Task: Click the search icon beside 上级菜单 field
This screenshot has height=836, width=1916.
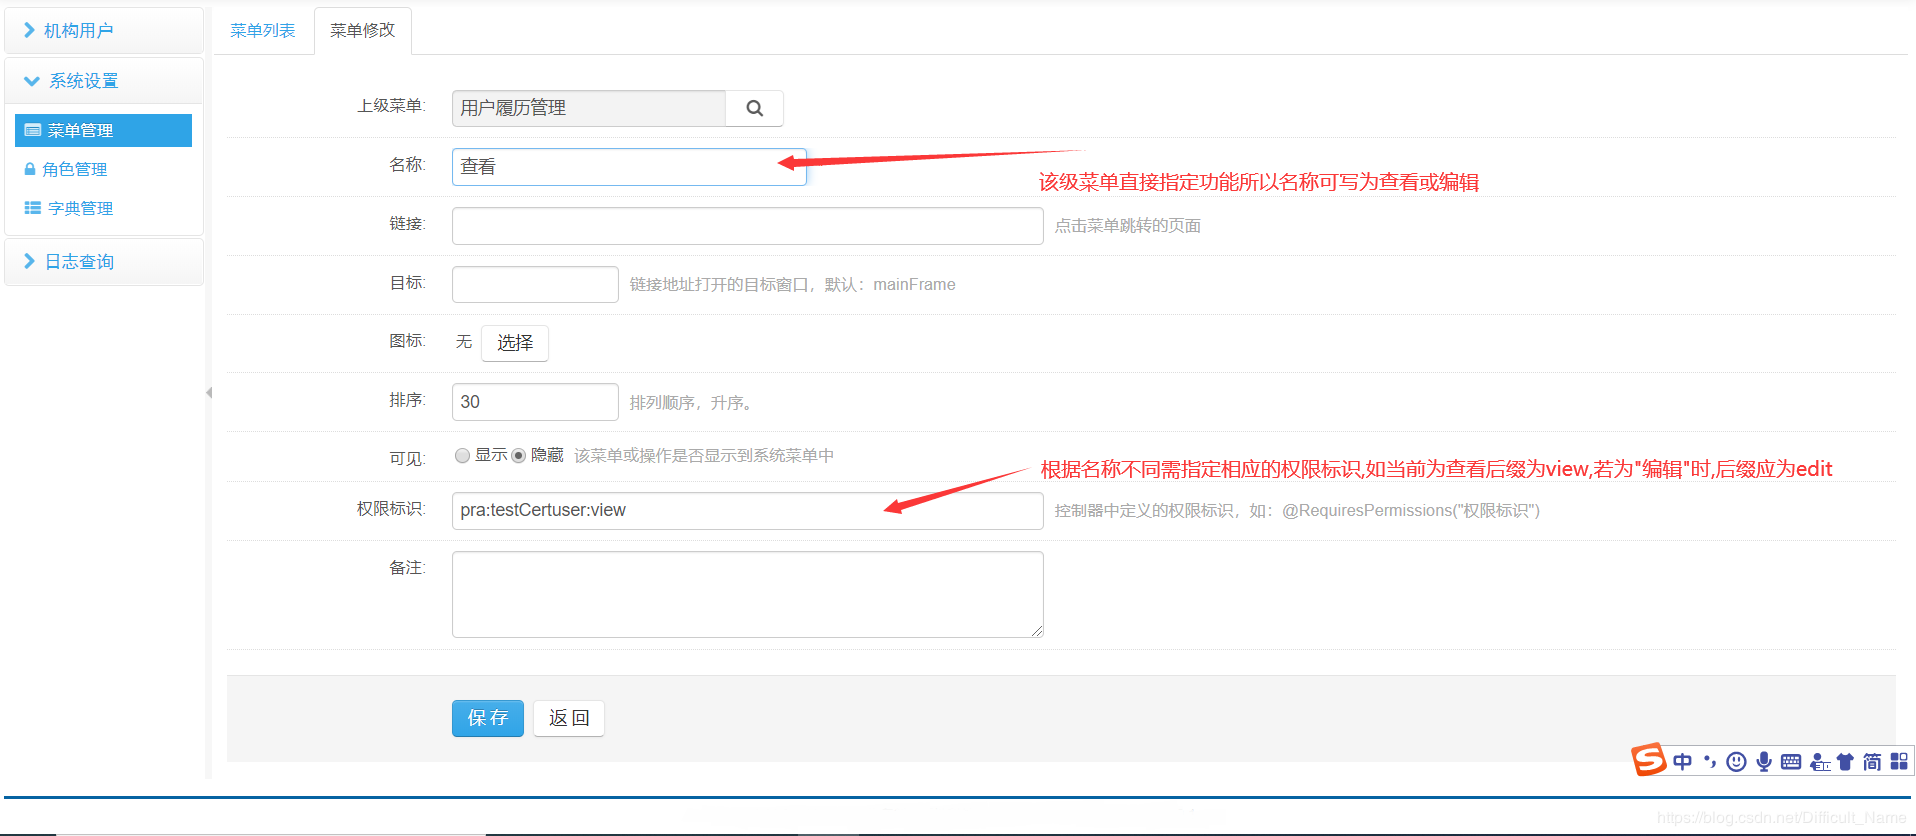Action: click(x=755, y=108)
